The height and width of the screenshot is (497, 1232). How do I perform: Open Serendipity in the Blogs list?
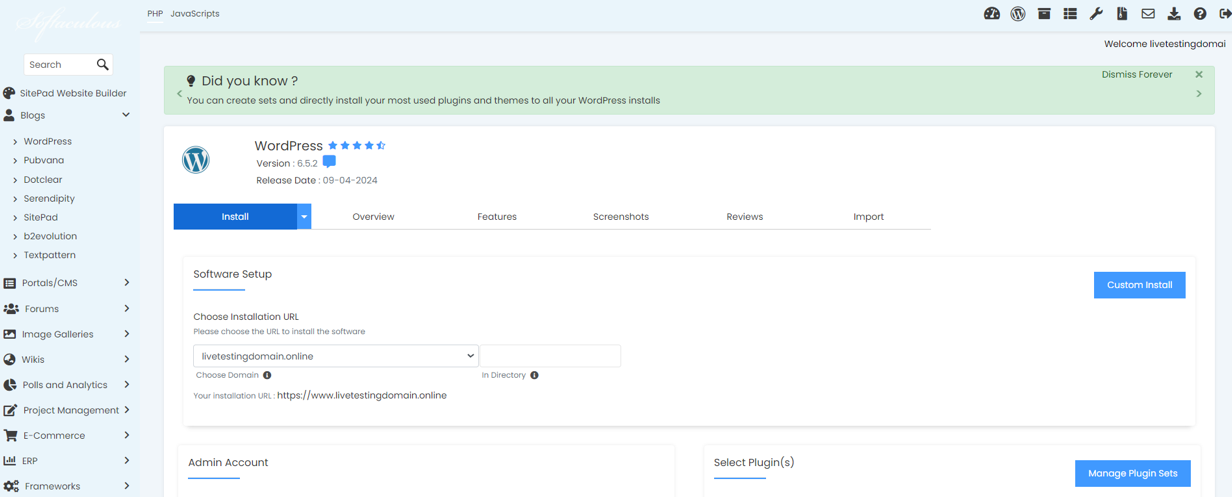pos(49,198)
